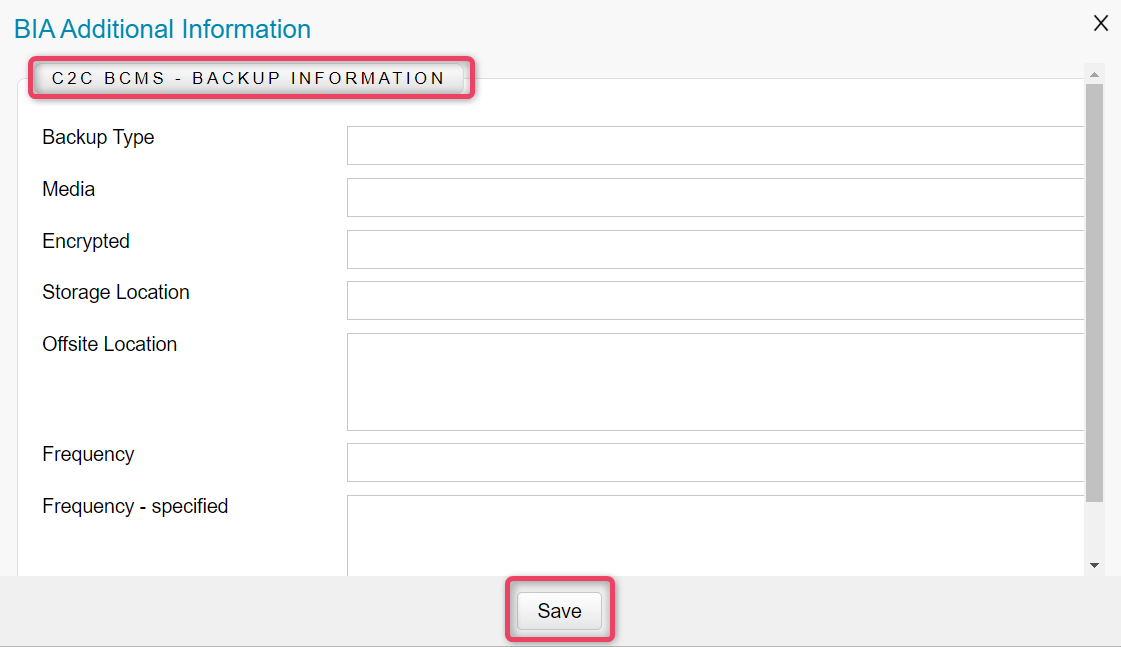
Task: Click the Save button
Action: point(559,611)
